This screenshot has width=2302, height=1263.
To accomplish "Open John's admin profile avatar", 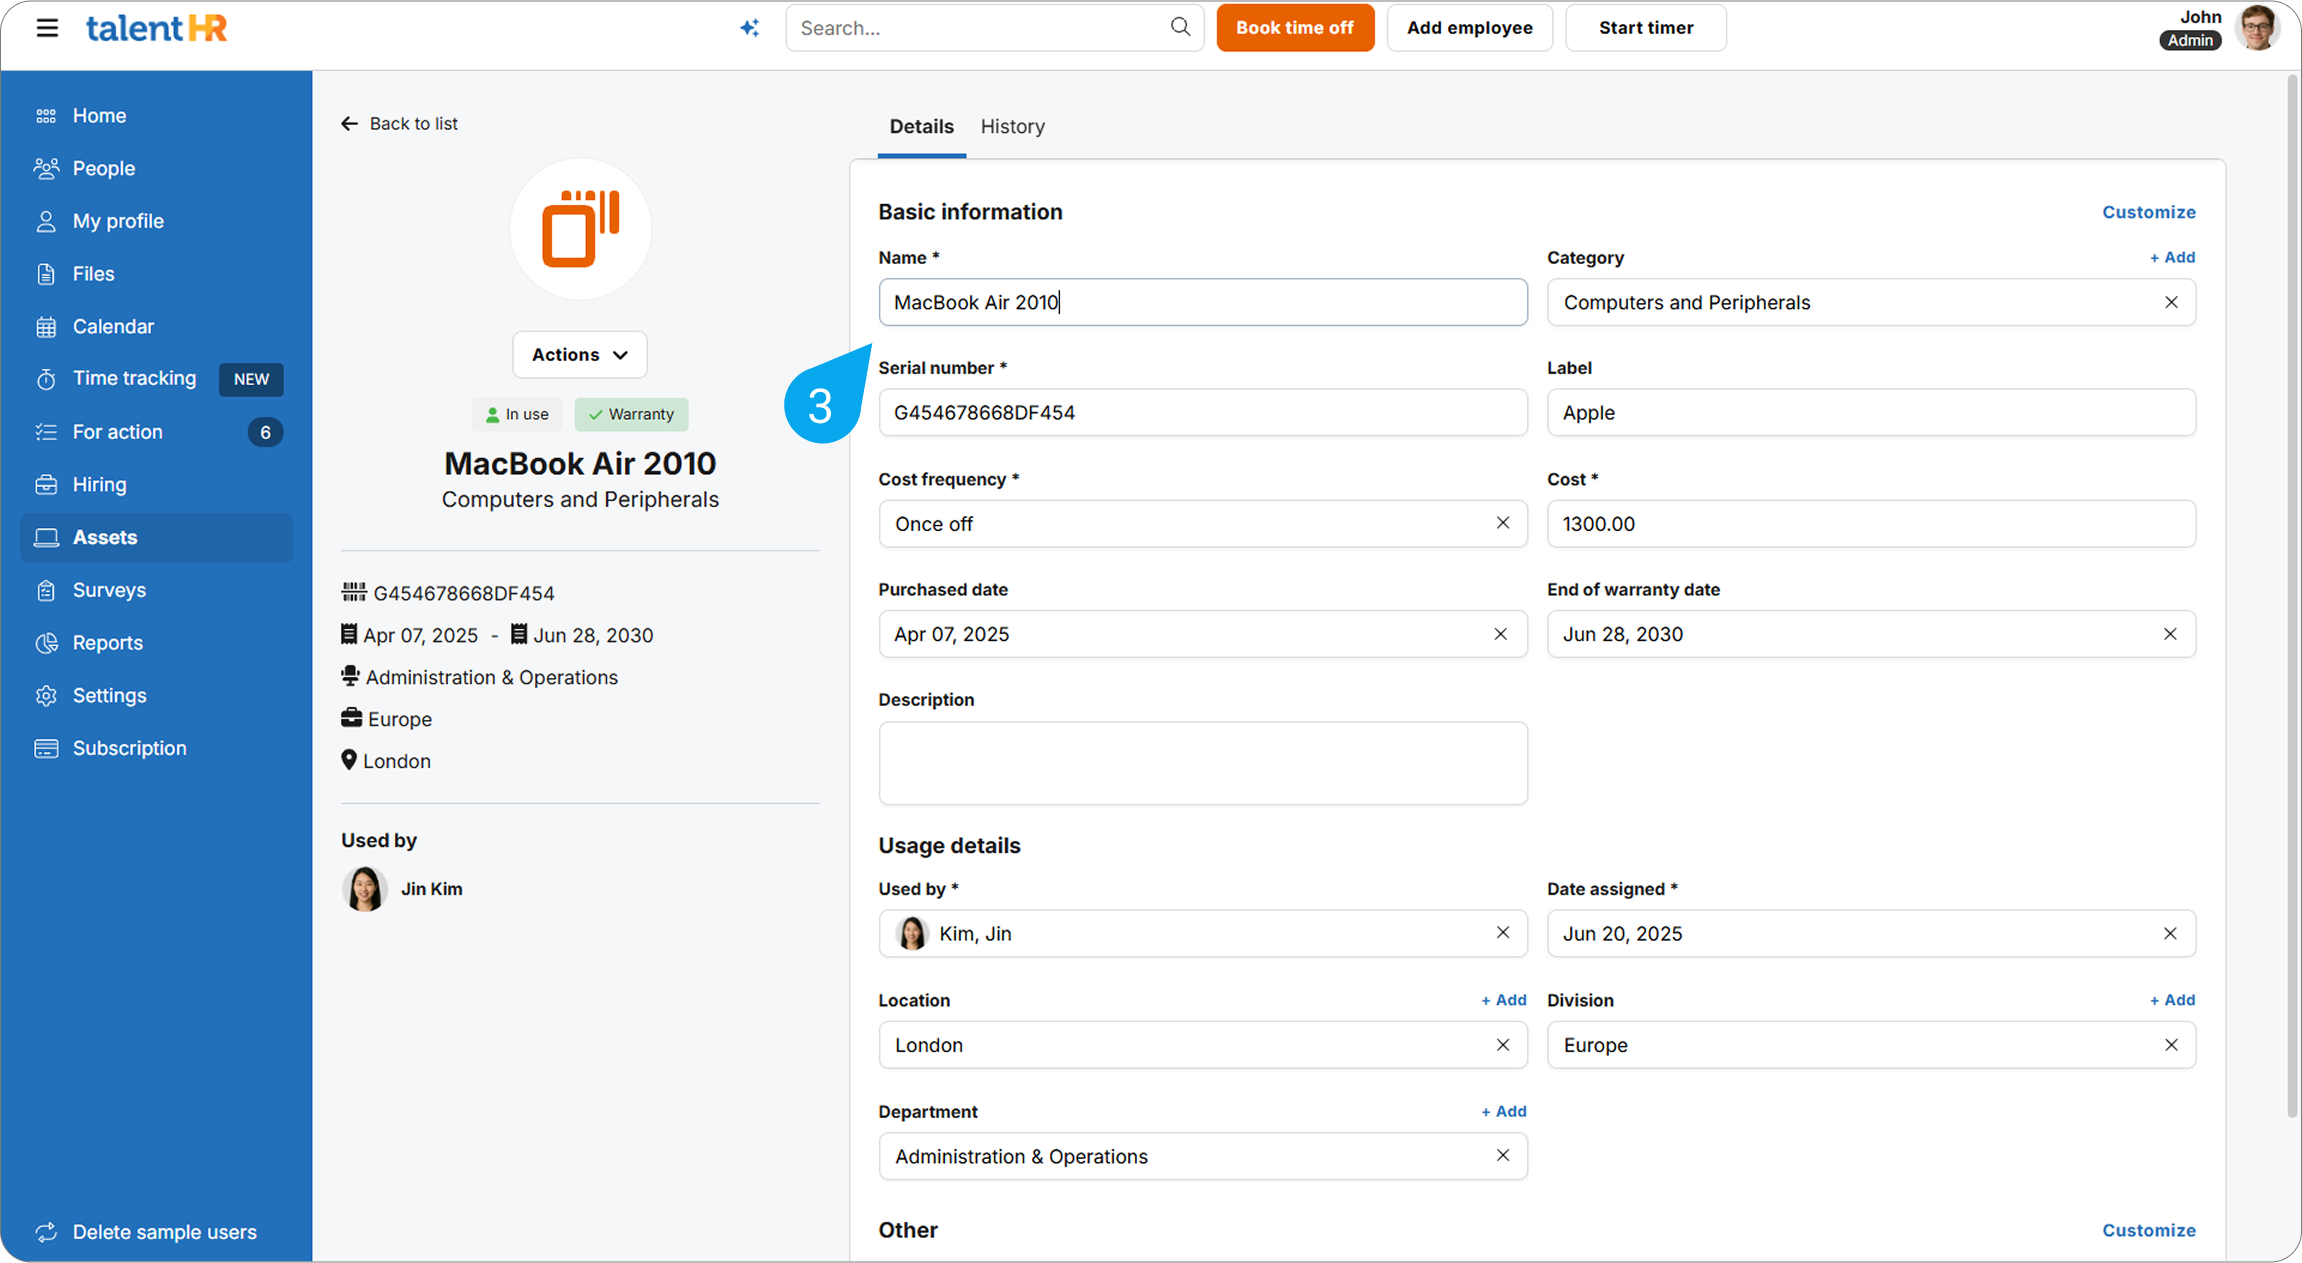I will click(2257, 27).
